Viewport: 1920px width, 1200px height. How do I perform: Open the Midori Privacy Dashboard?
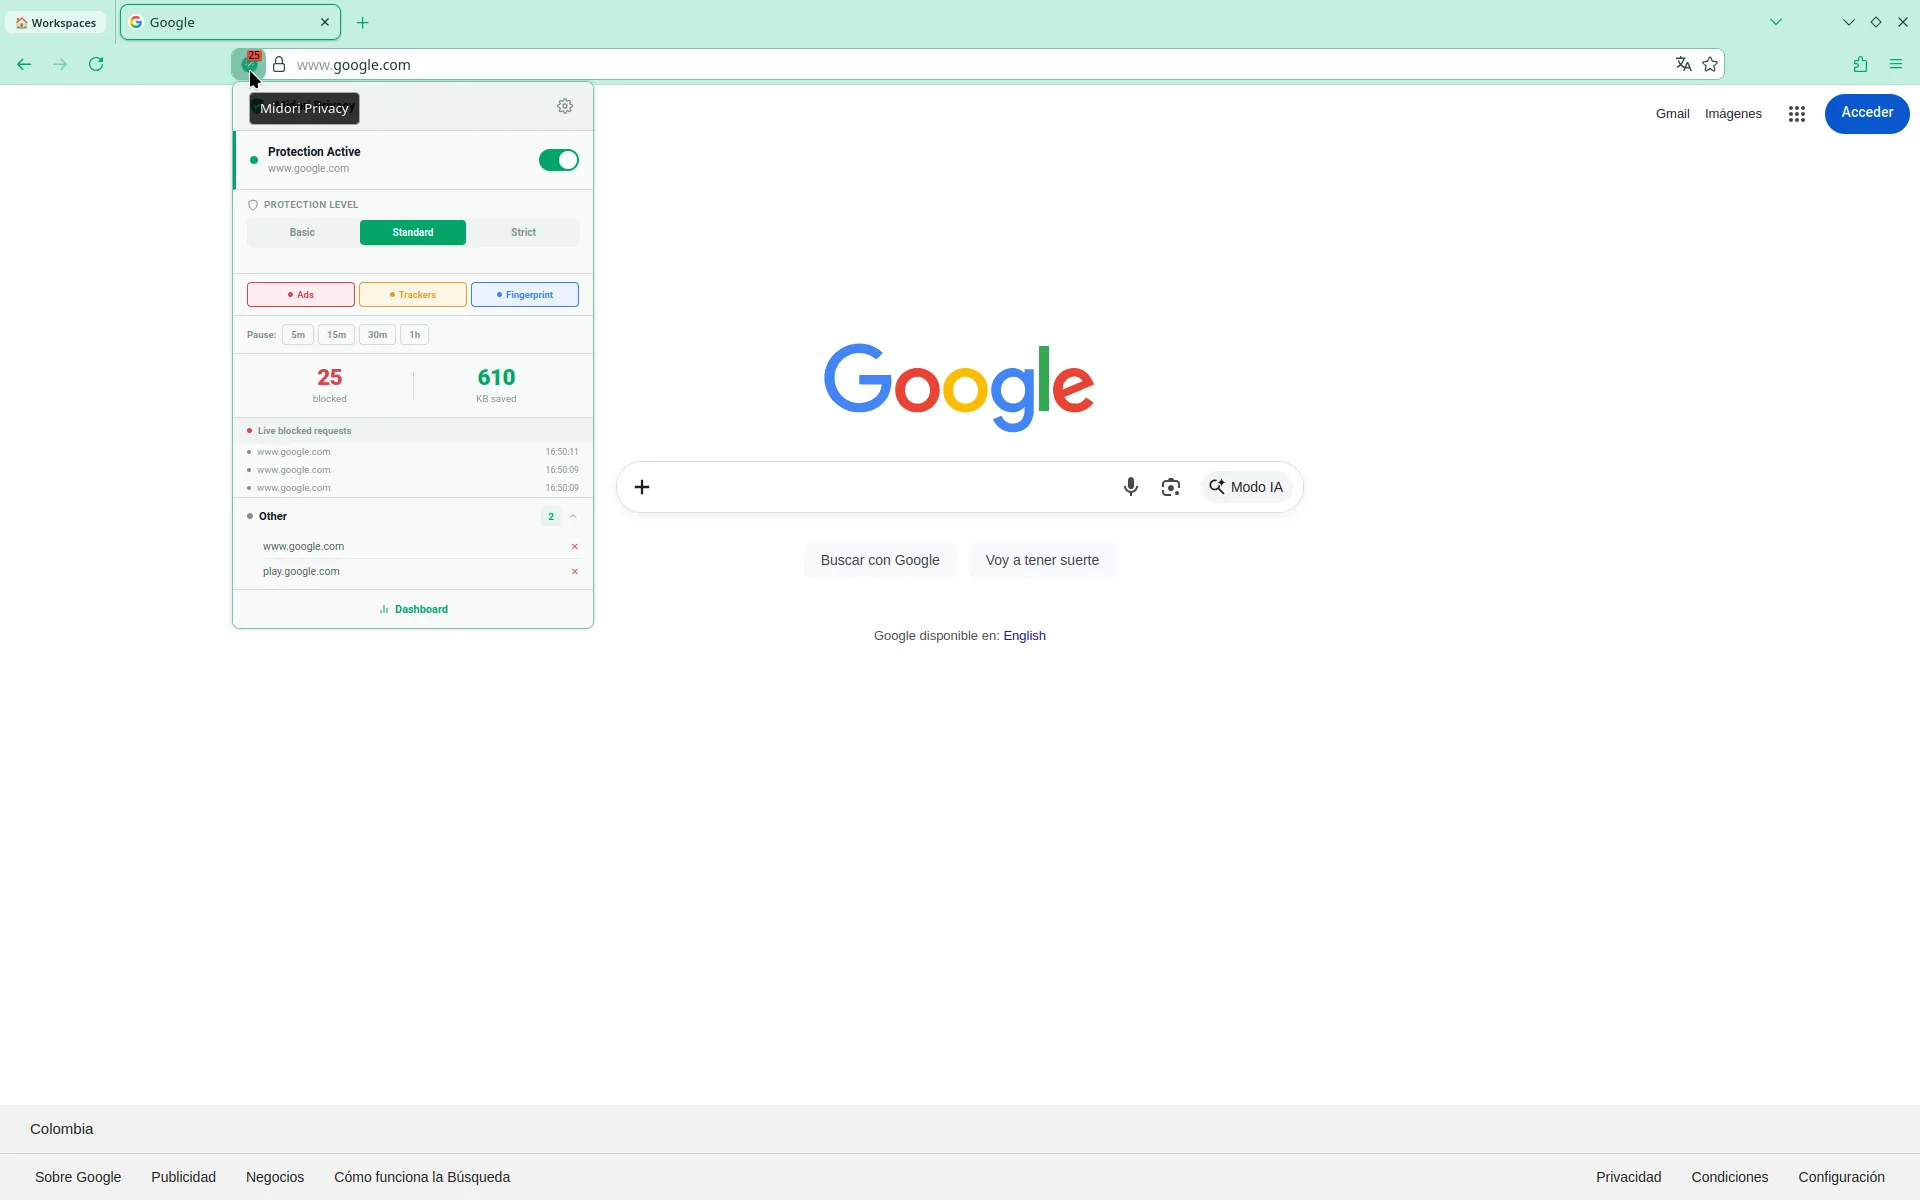click(413, 609)
